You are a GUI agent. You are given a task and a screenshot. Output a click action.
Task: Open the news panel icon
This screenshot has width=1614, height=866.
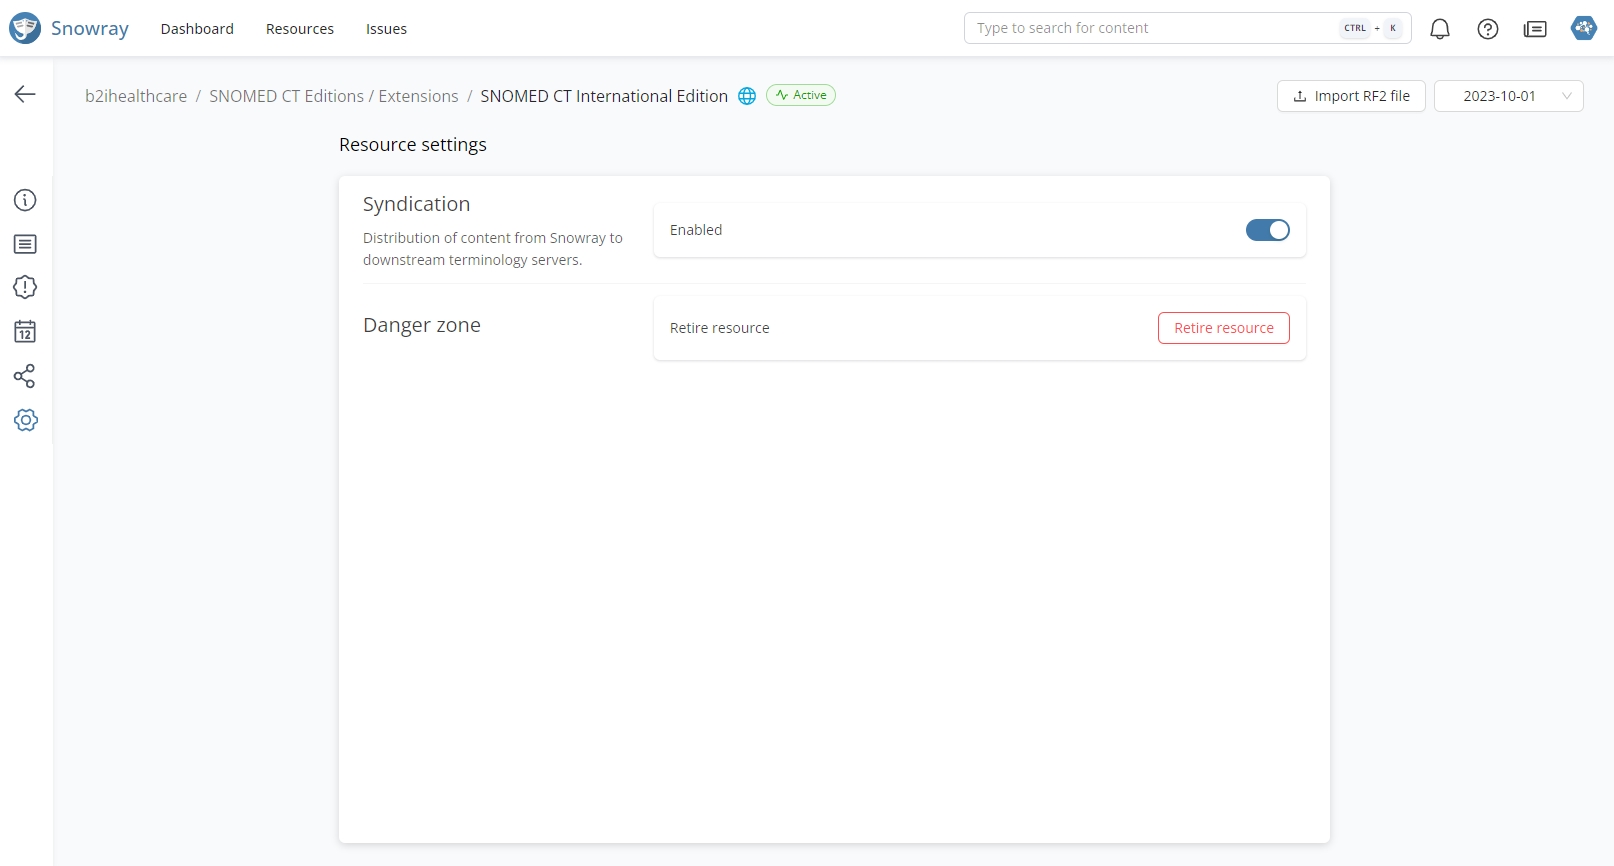[1535, 29]
